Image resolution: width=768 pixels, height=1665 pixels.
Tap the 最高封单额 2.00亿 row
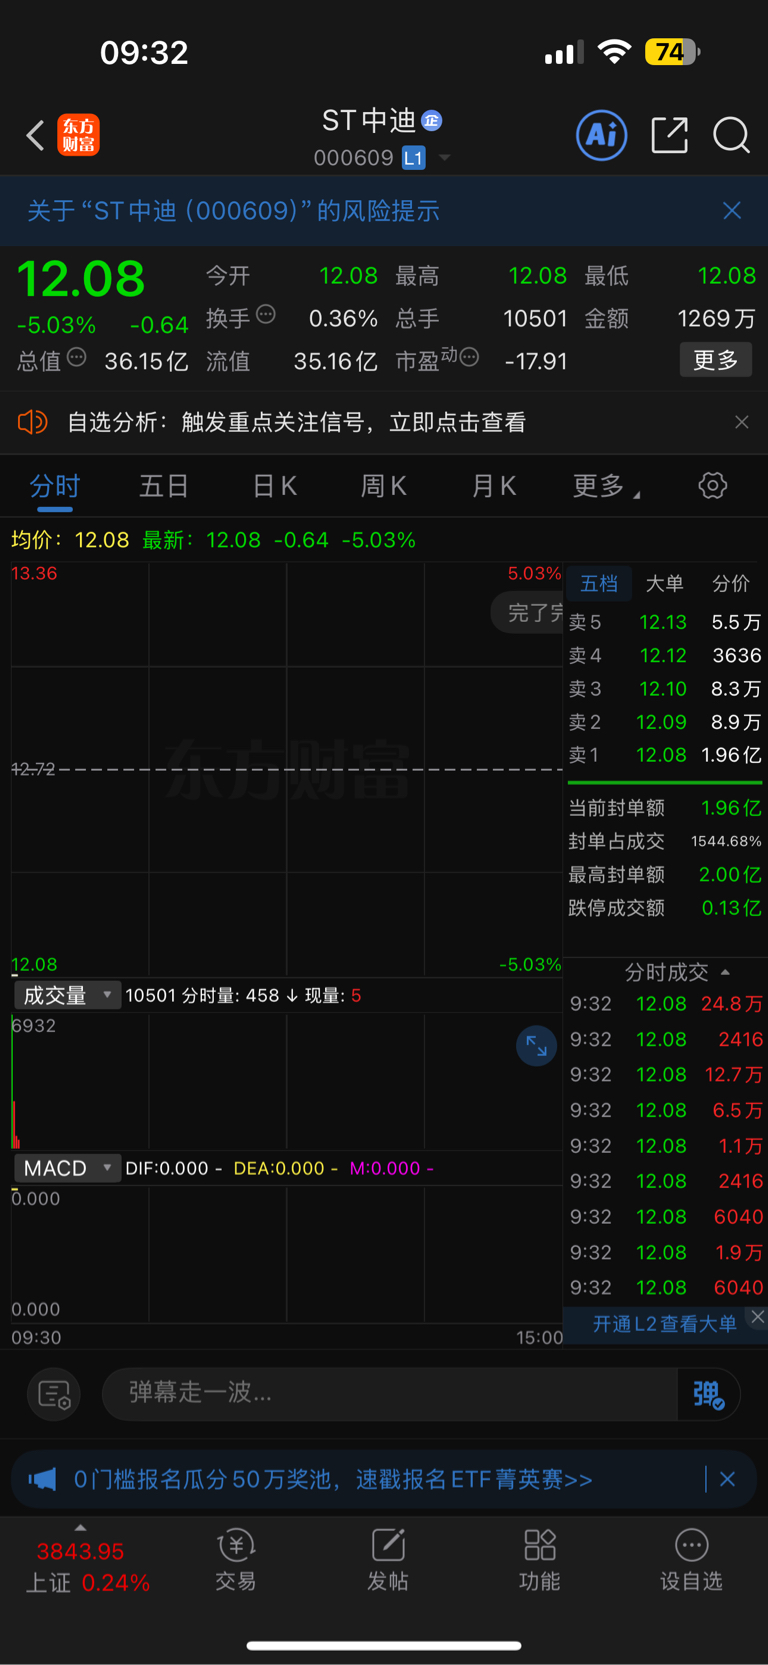point(665,875)
